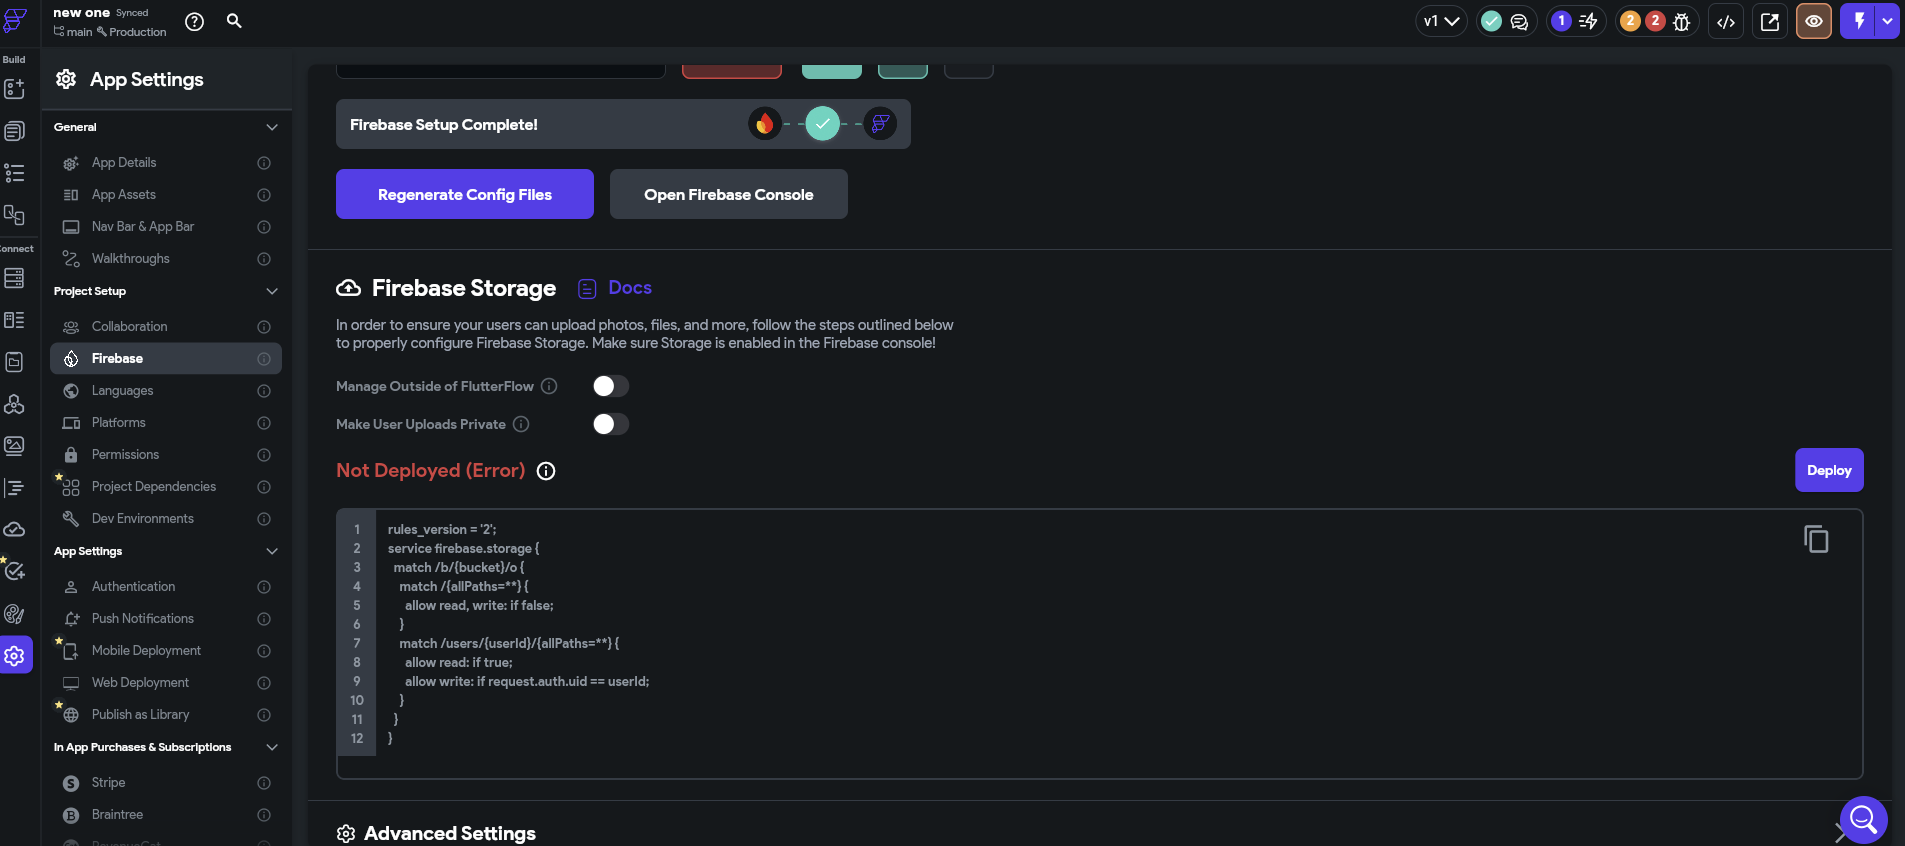Click the FlutterFlow logo
This screenshot has width=1905, height=846.
[15, 20]
